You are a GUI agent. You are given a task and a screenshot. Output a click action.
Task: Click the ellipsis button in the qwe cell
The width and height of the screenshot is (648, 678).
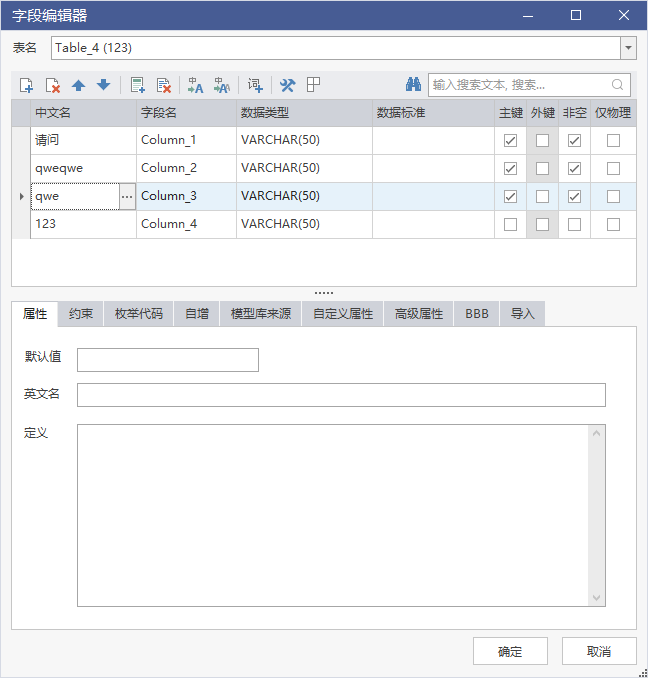click(x=127, y=197)
